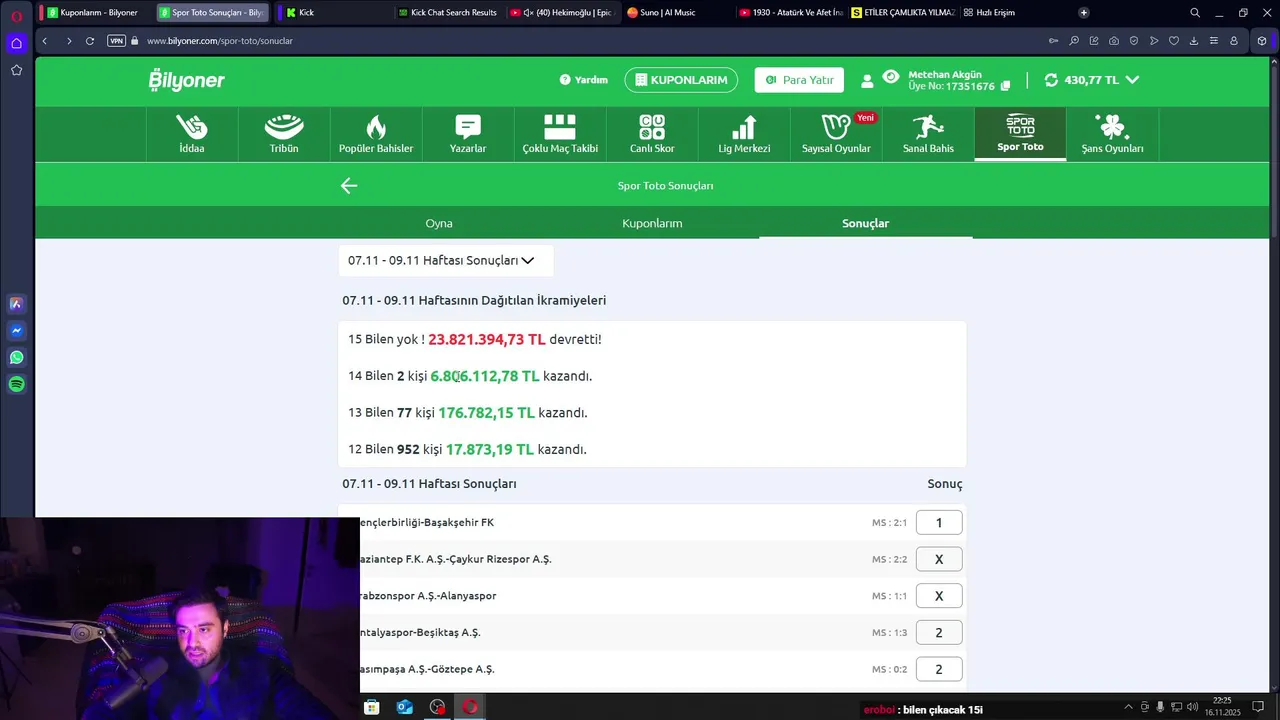The width and height of the screenshot is (1280, 720).
Task: Open the Tribün section
Action: pyautogui.click(x=284, y=134)
